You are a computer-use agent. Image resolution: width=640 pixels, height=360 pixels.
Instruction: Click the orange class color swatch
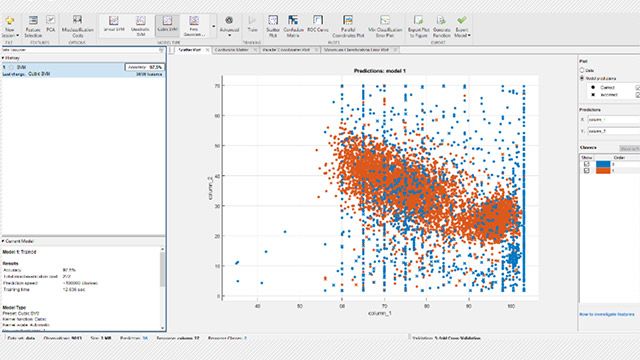pyautogui.click(x=603, y=171)
